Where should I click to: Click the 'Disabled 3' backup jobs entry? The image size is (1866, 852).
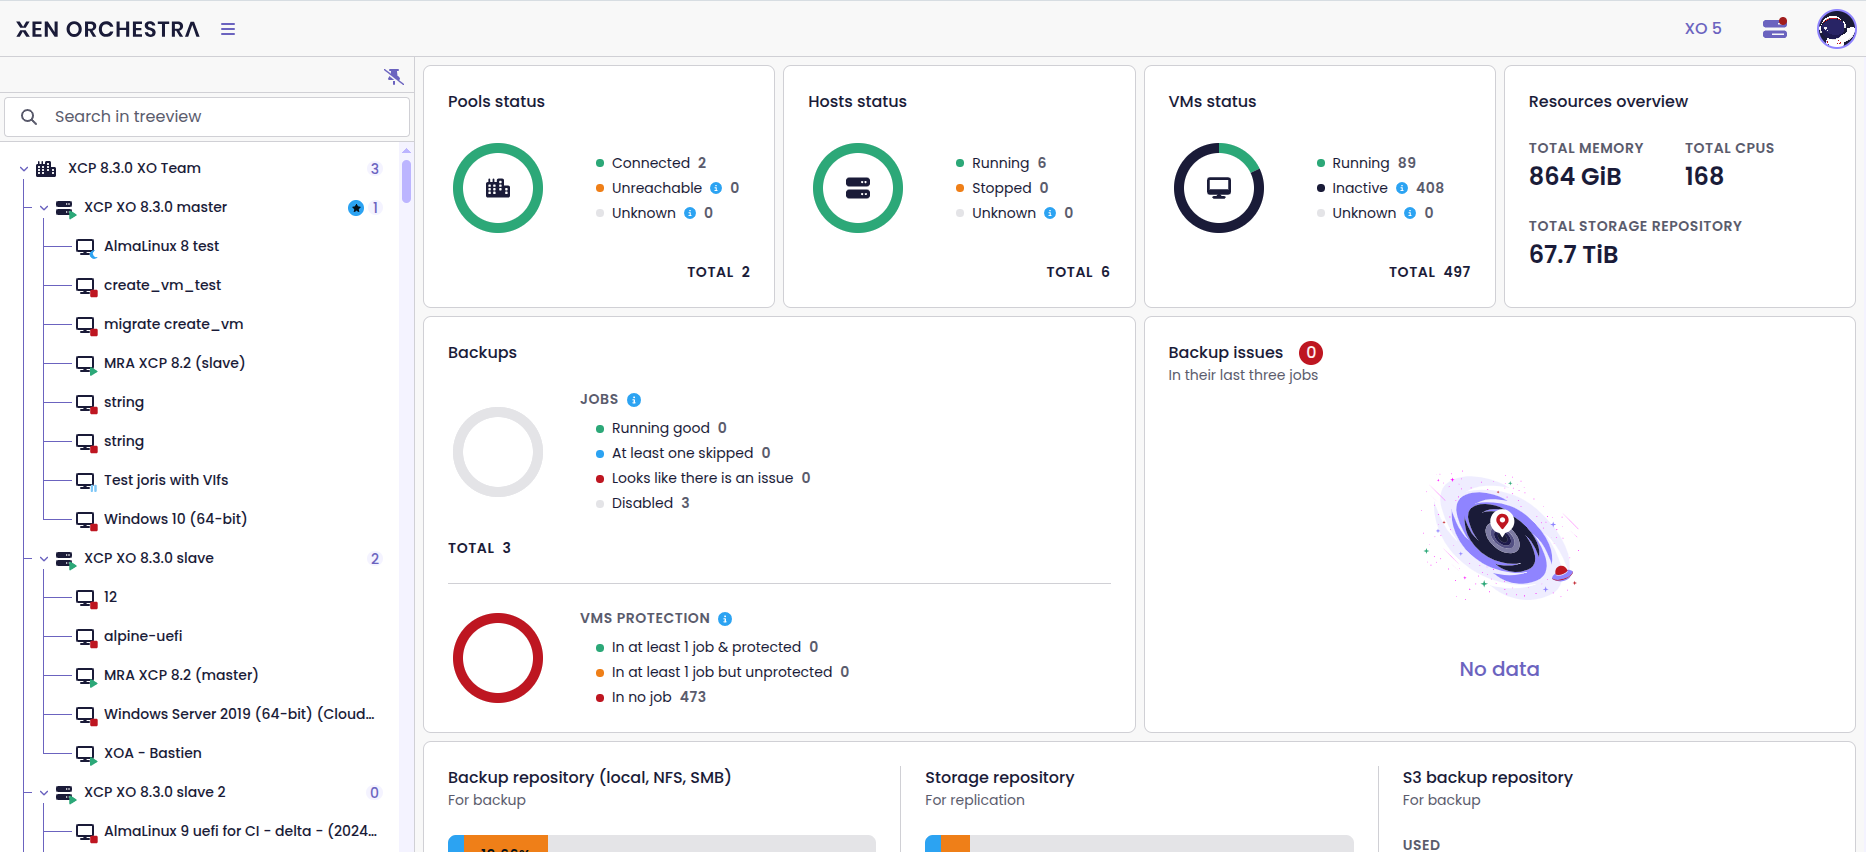click(643, 503)
